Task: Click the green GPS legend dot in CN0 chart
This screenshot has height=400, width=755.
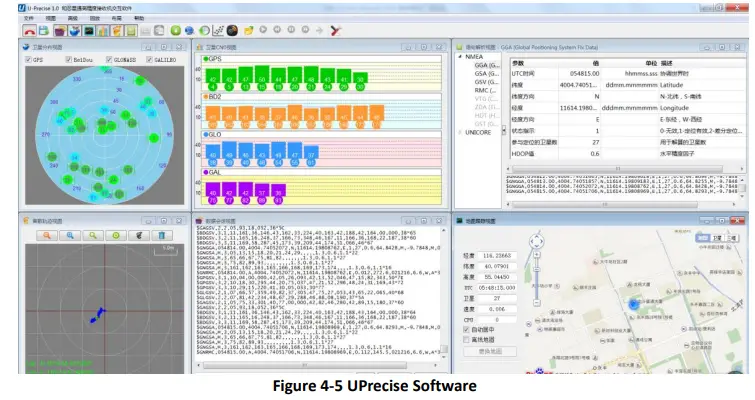Action: [206, 59]
